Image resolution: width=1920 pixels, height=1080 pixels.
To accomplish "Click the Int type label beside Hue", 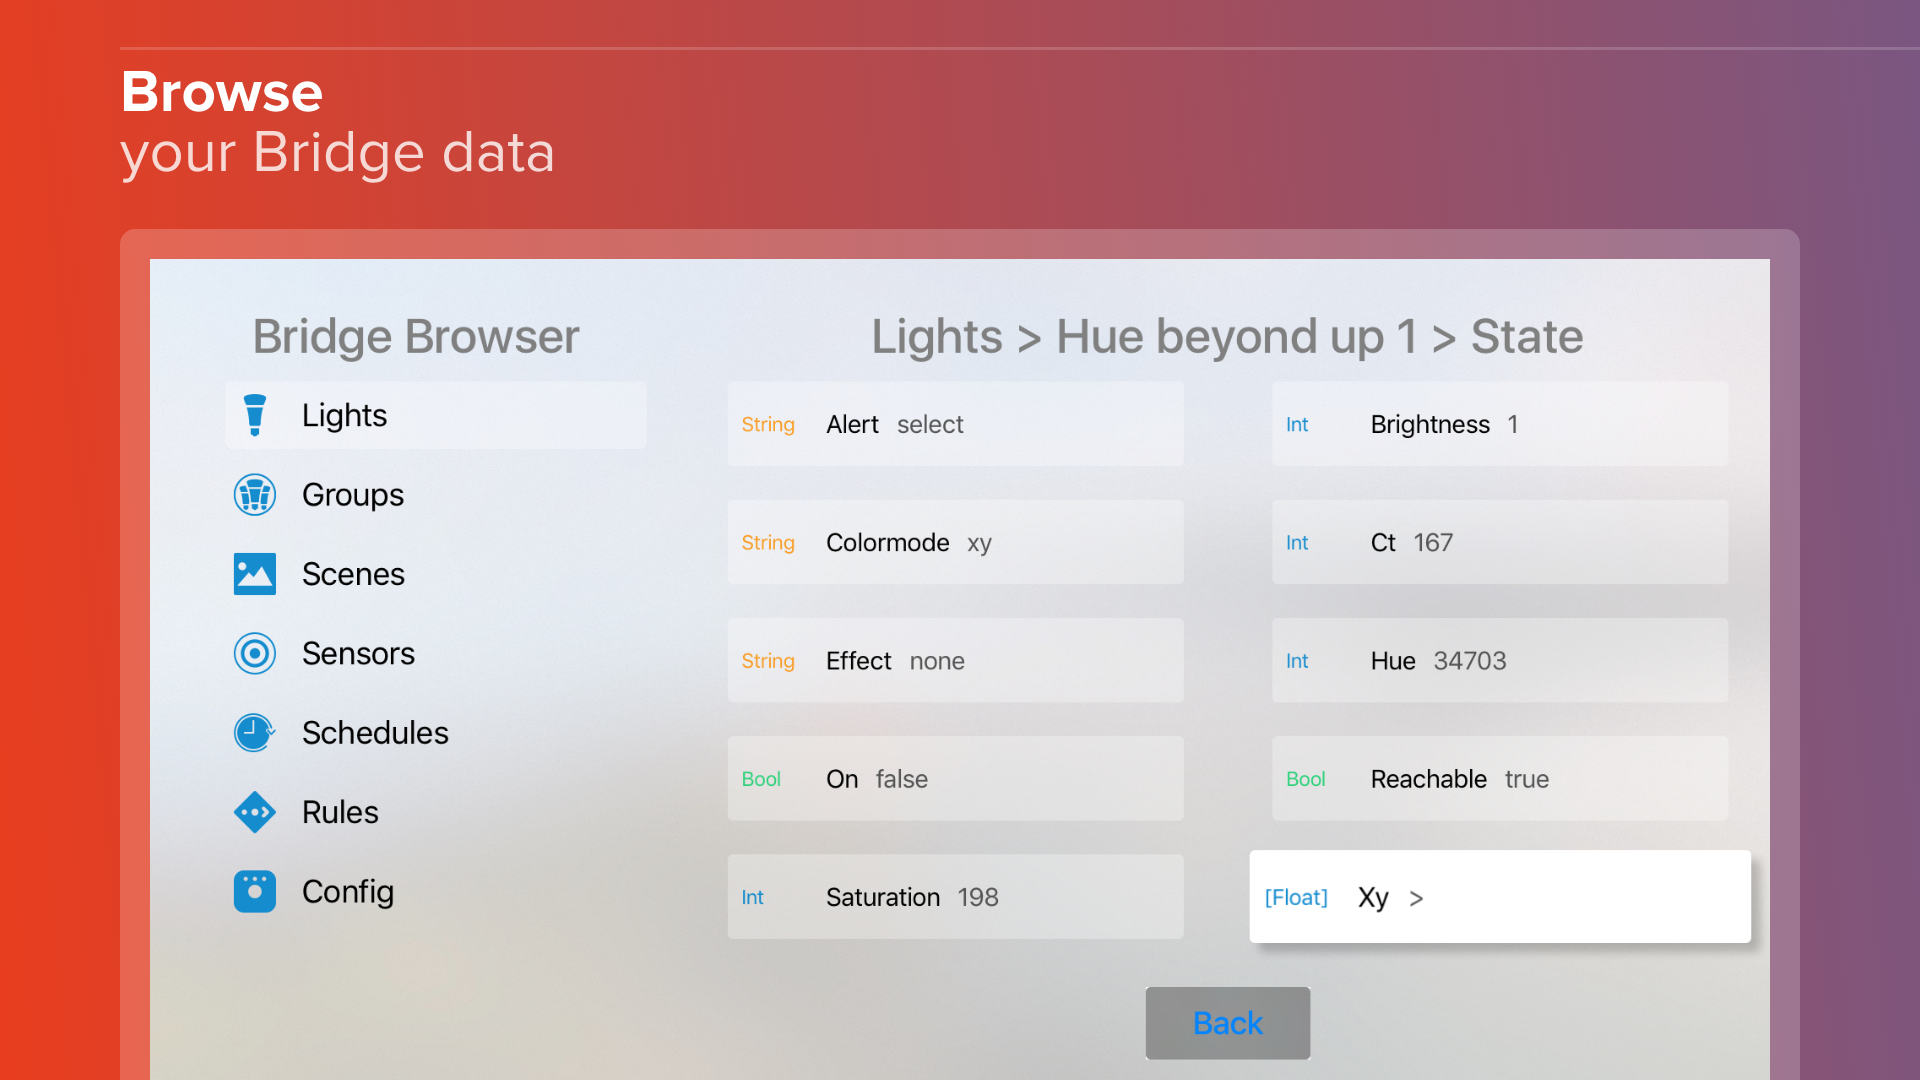I will pos(1297,661).
